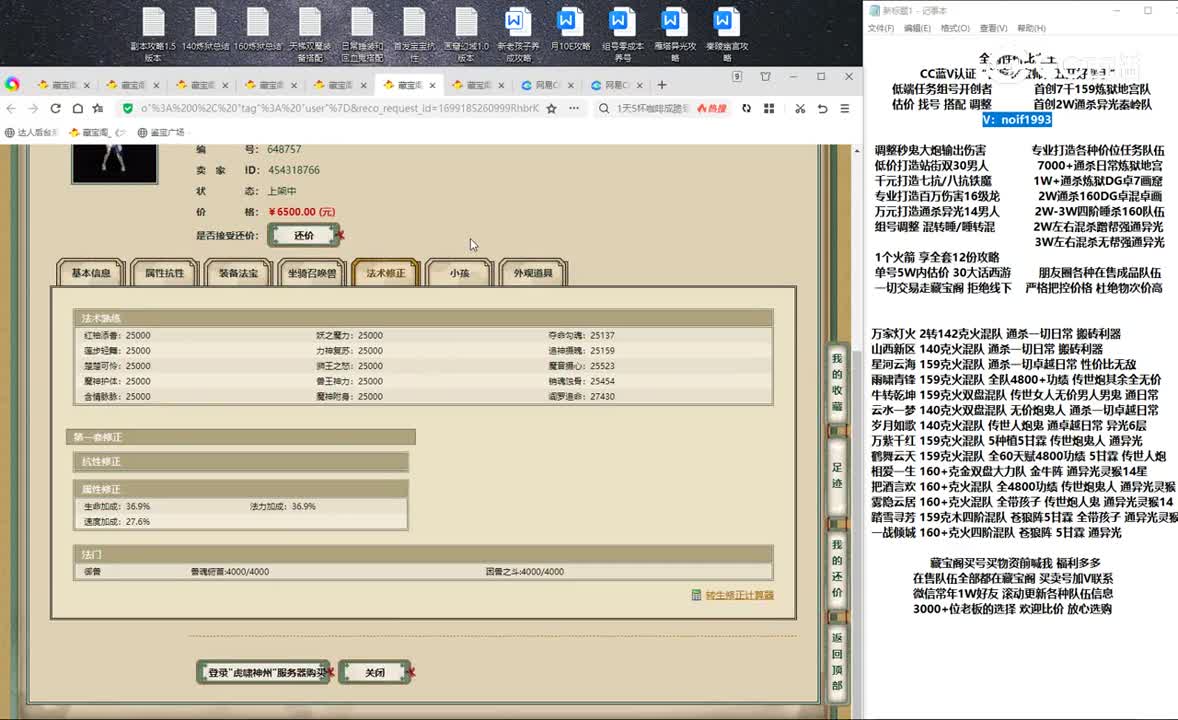Open the address bar three-dots menu
Image resolution: width=1178 pixels, height=720 pixels.
[x=574, y=108]
